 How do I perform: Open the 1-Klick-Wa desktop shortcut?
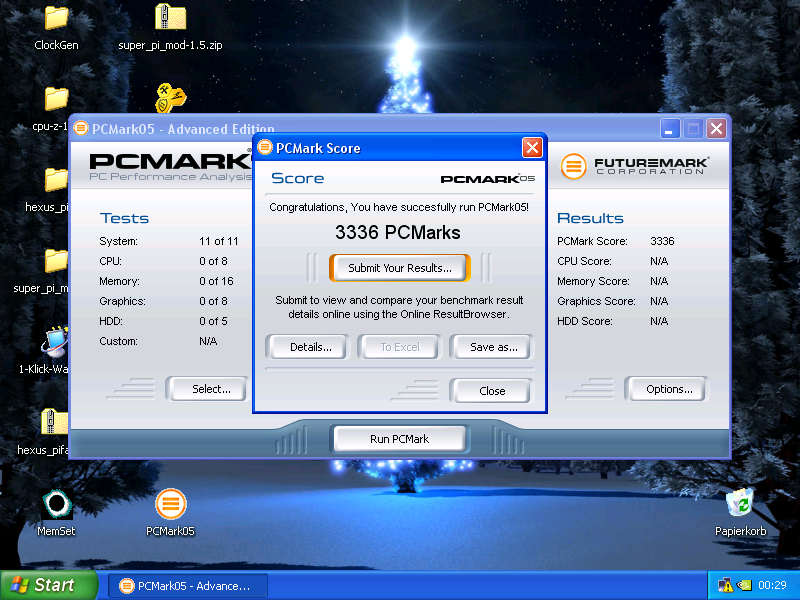[55, 342]
